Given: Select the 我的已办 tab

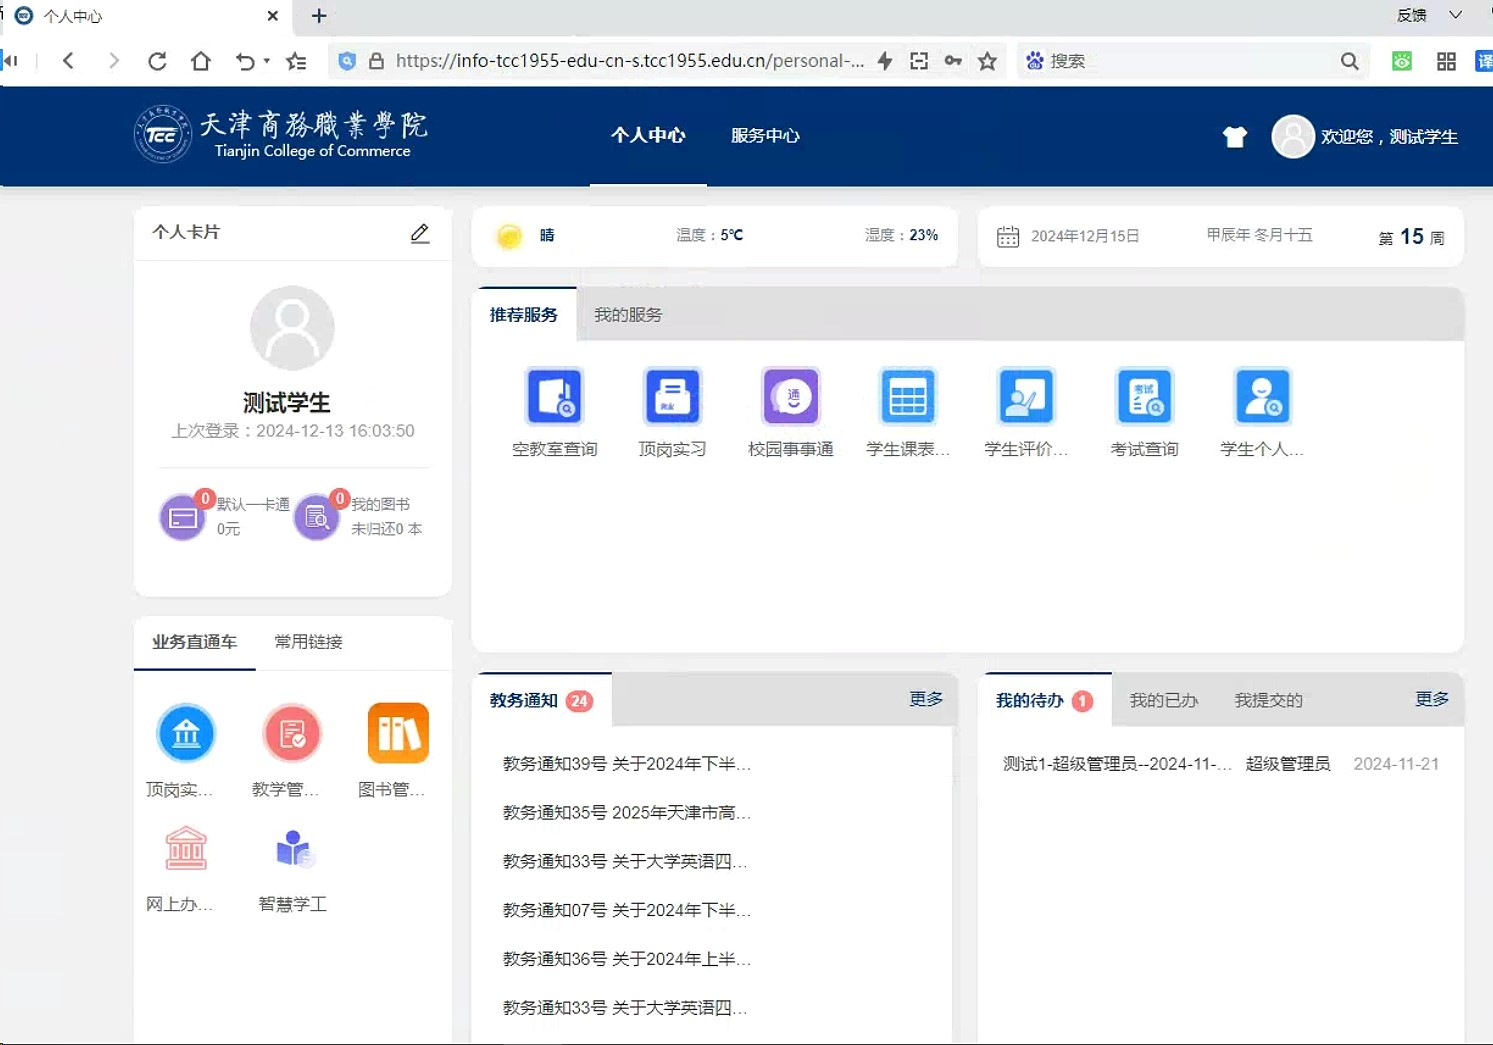Looking at the screenshot, I should (x=1163, y=701).
